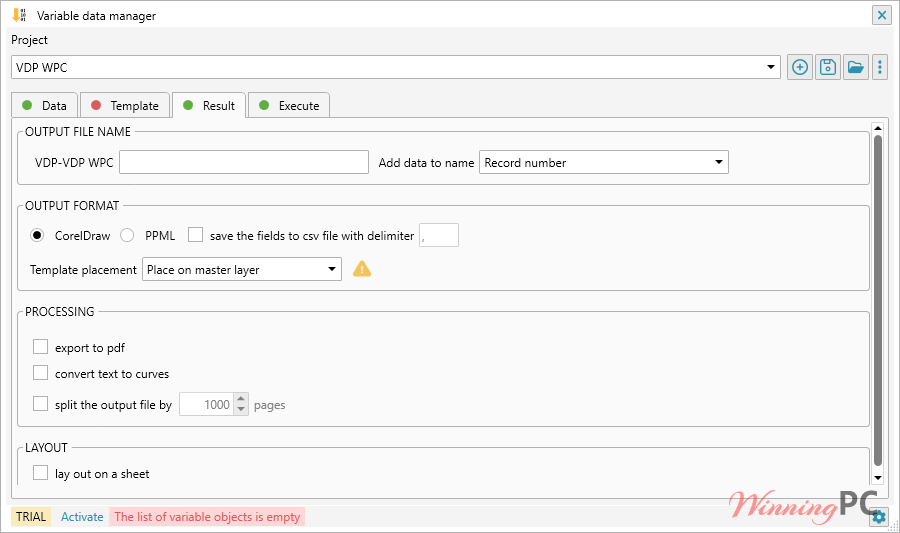Click the vertical scrollbar thumb

878,301
